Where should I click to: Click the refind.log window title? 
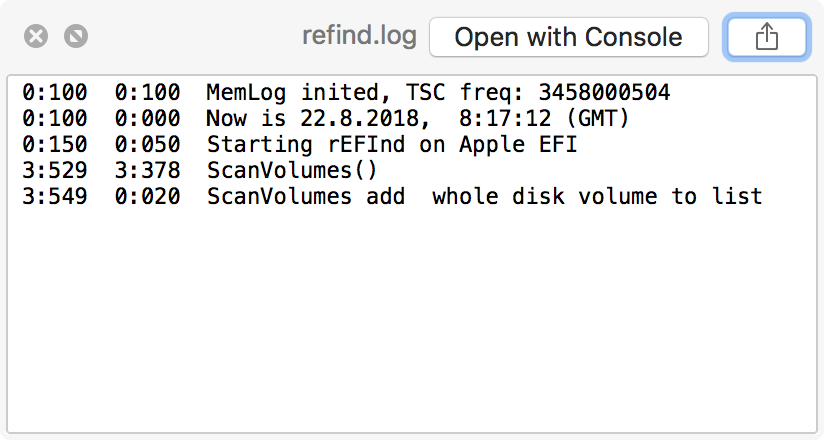(359, 37)
